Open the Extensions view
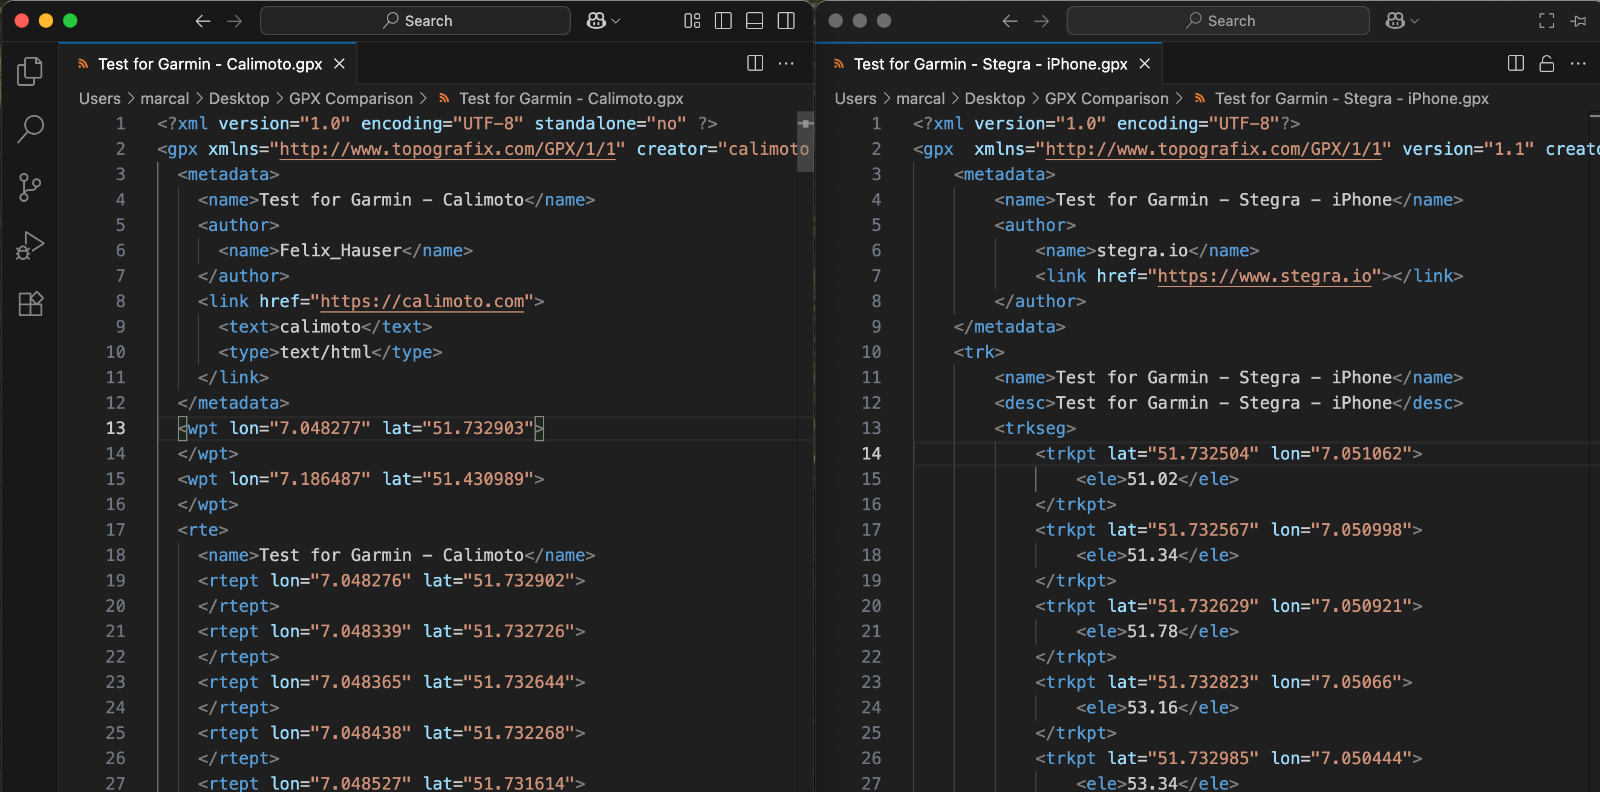 pos(31,304)
